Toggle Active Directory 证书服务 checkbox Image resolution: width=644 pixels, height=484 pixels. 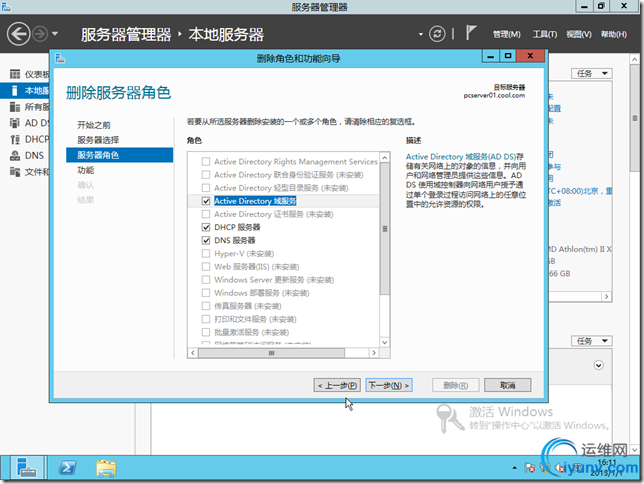coord(206,214)
